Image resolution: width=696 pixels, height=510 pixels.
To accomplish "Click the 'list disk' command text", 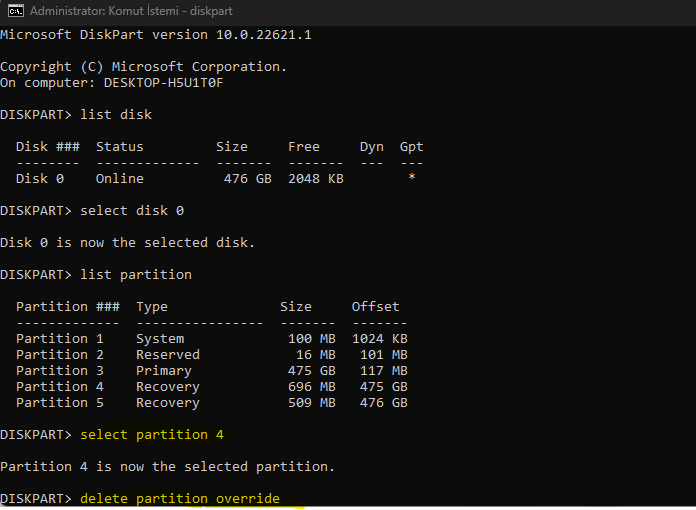I will [116, 114].
